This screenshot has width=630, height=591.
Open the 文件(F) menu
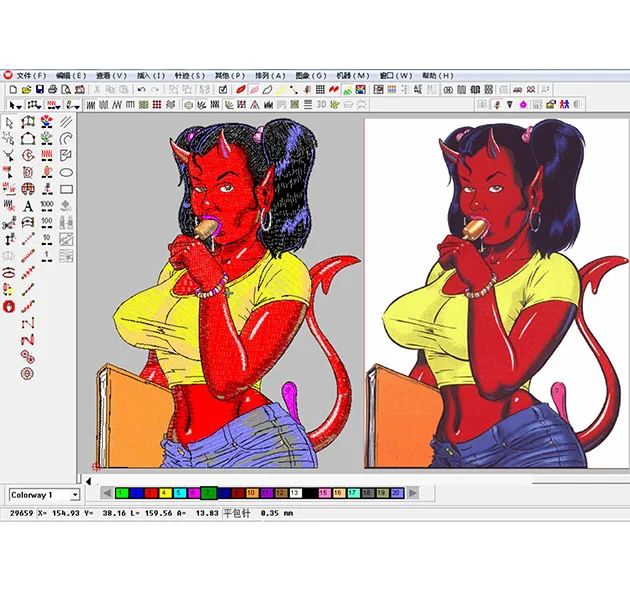coord(31,76)
